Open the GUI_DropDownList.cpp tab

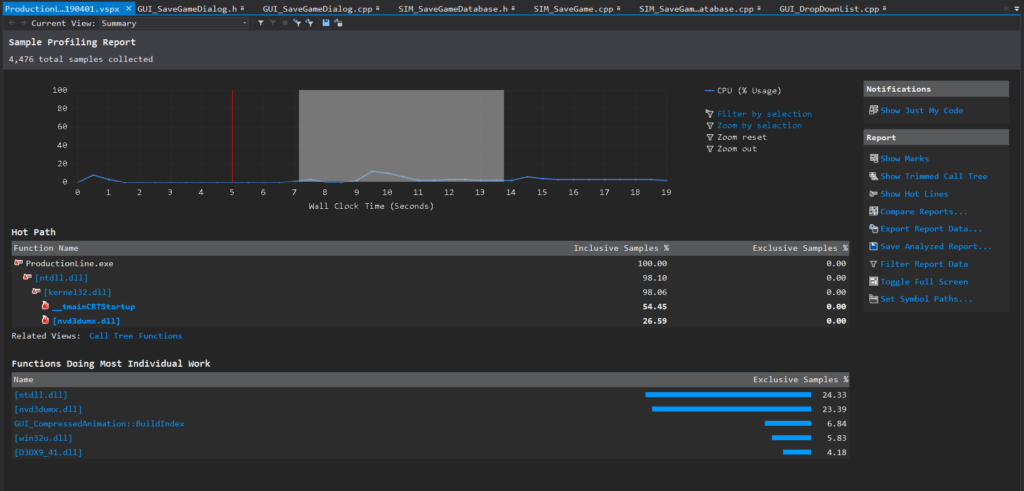pyautogui.click(x=829, y=8)
